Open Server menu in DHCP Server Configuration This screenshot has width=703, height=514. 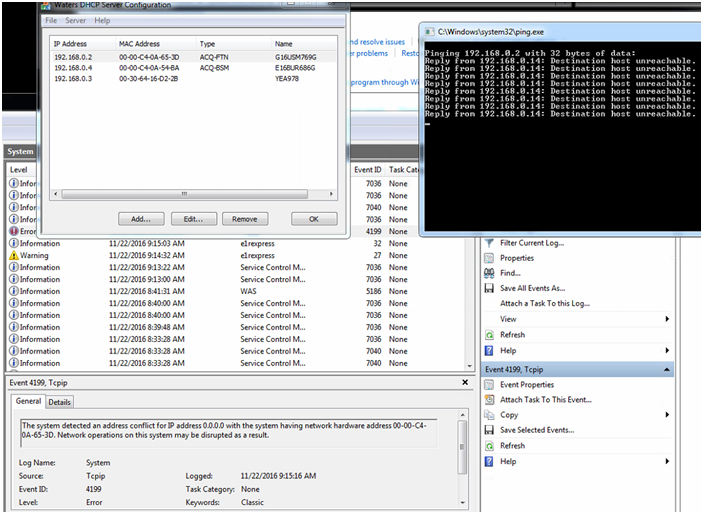75,21
